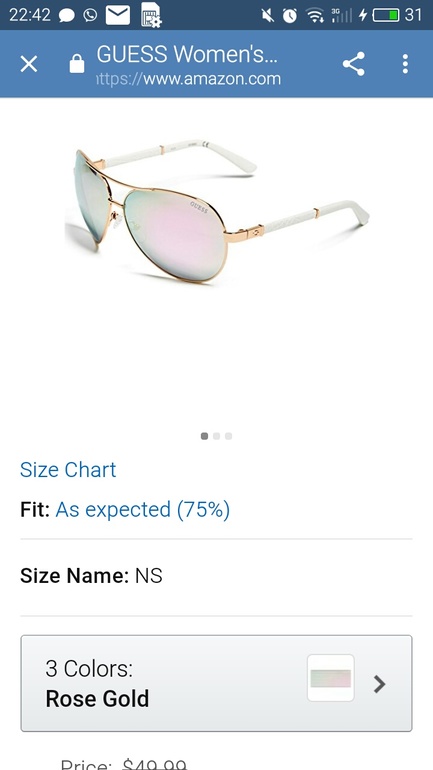The image size is (433, 770).
Task: Open the three-dot overflow menu
Action: [405, 64]
